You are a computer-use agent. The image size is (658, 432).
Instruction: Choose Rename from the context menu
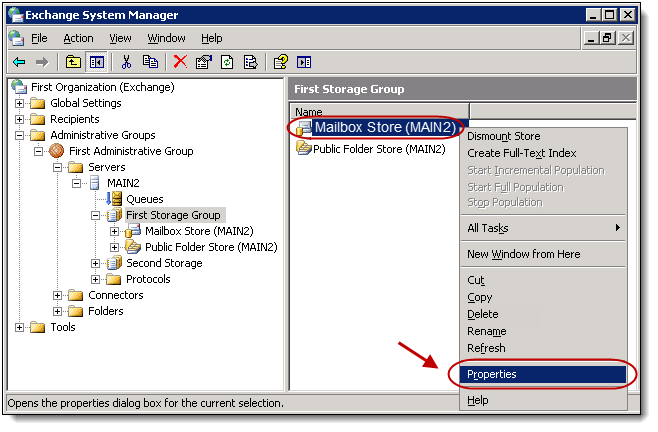coord(543,331)
